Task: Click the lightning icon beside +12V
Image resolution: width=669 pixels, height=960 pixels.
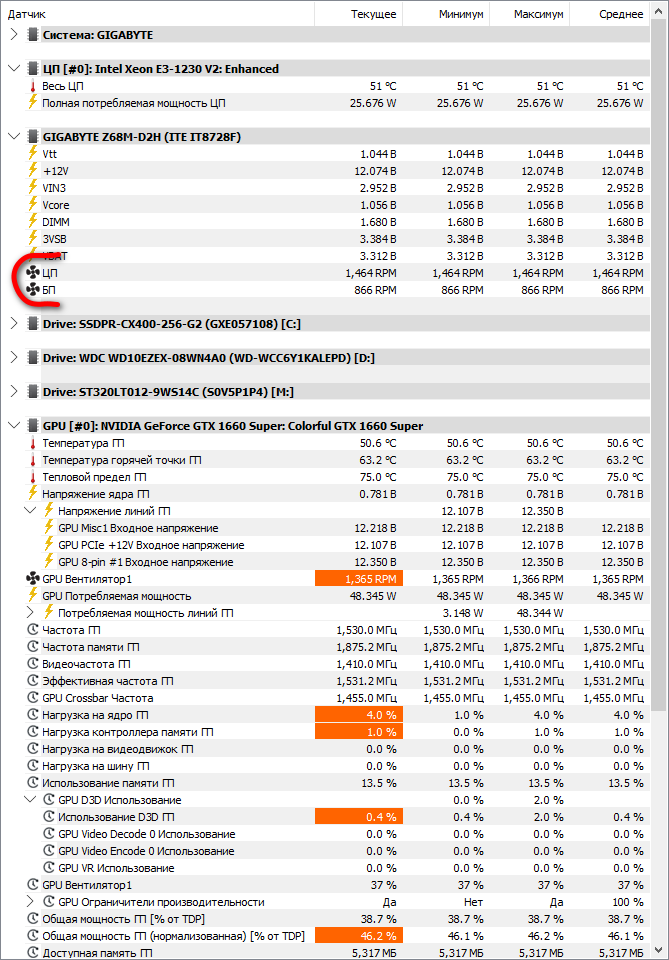Action: [x=33, y=170]
